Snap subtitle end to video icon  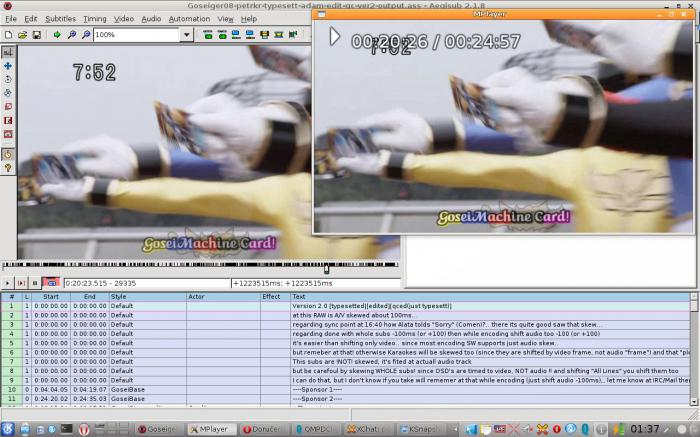[250, 34]
